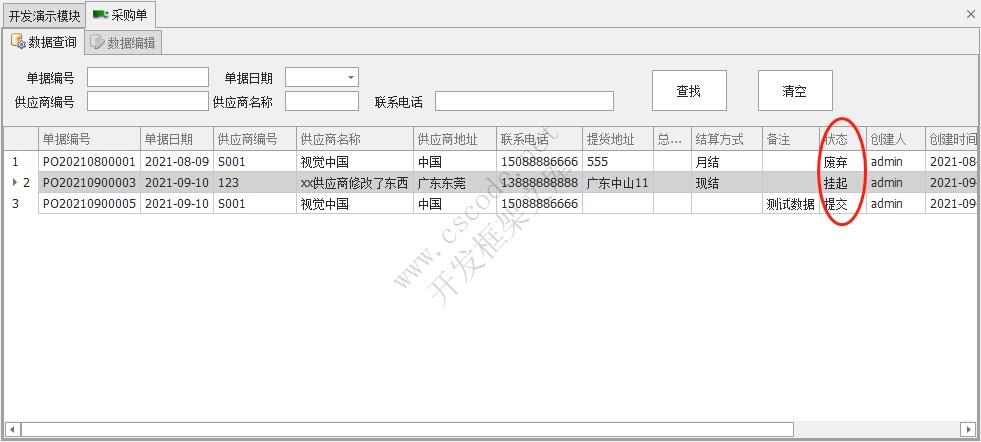Click the 供应商编号 search field

point(148,101)
